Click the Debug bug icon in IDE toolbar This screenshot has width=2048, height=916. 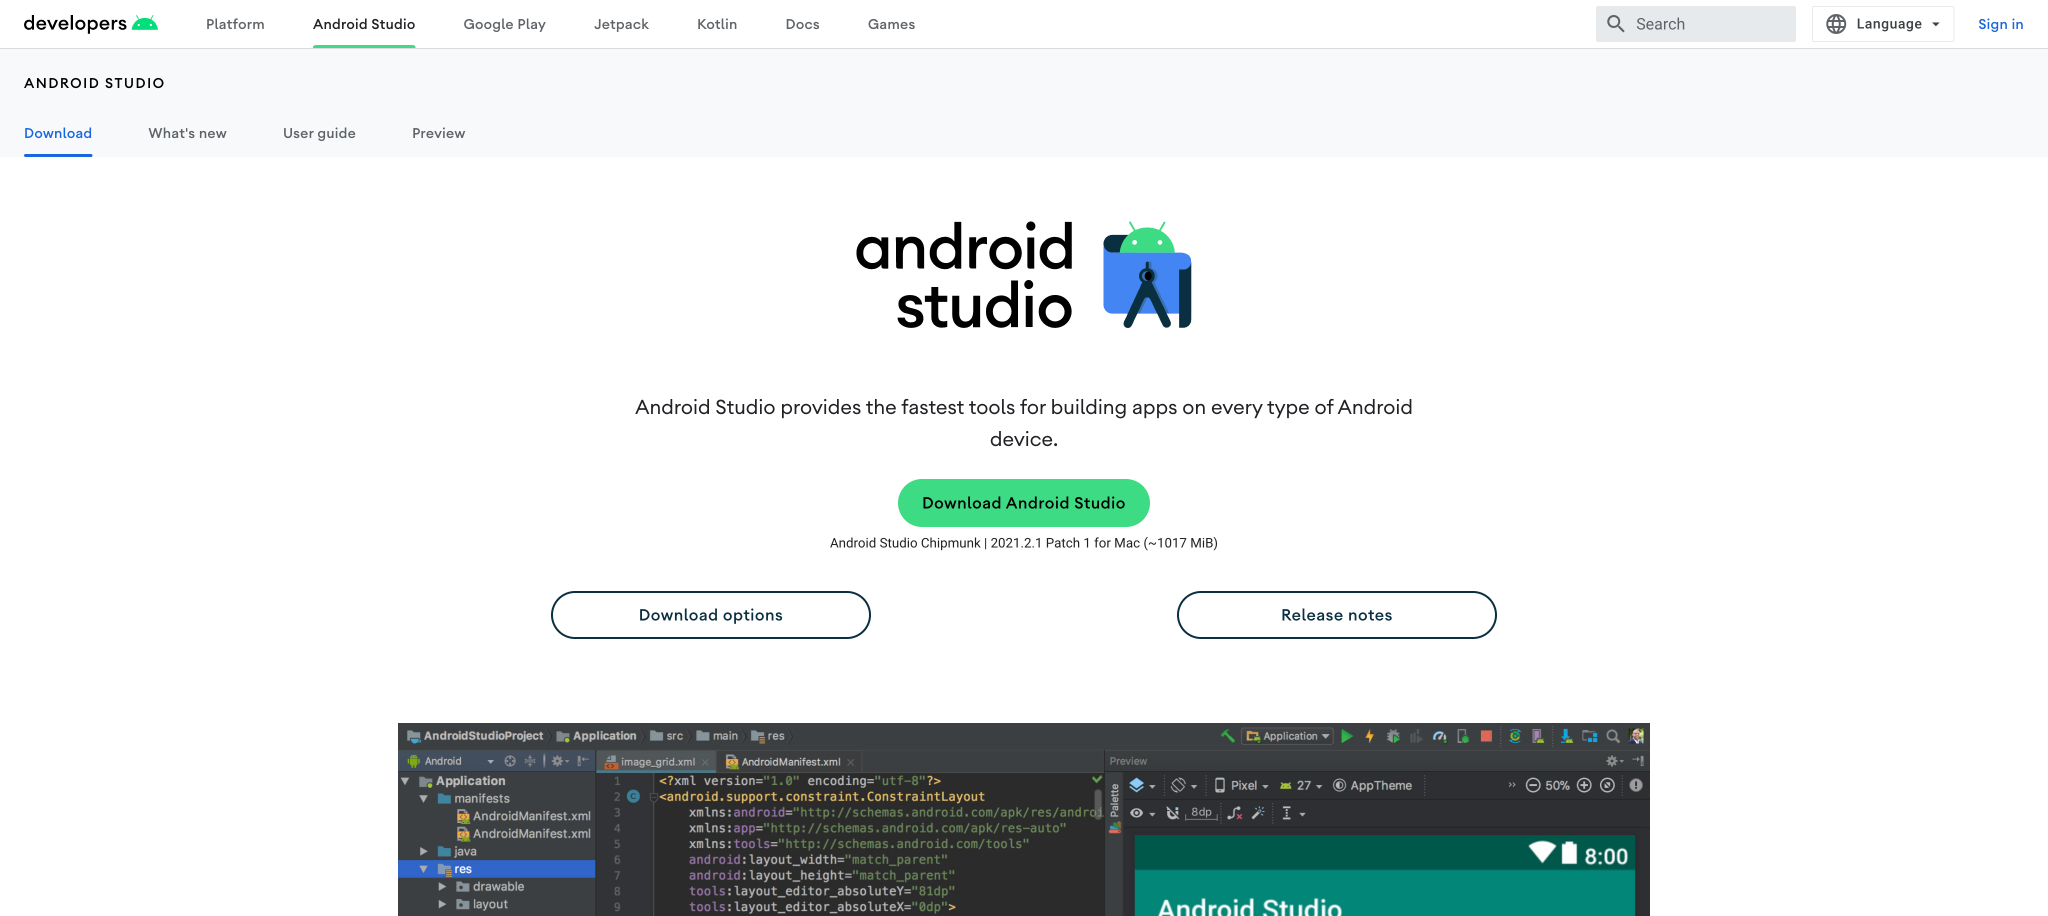click(1393, 736)
